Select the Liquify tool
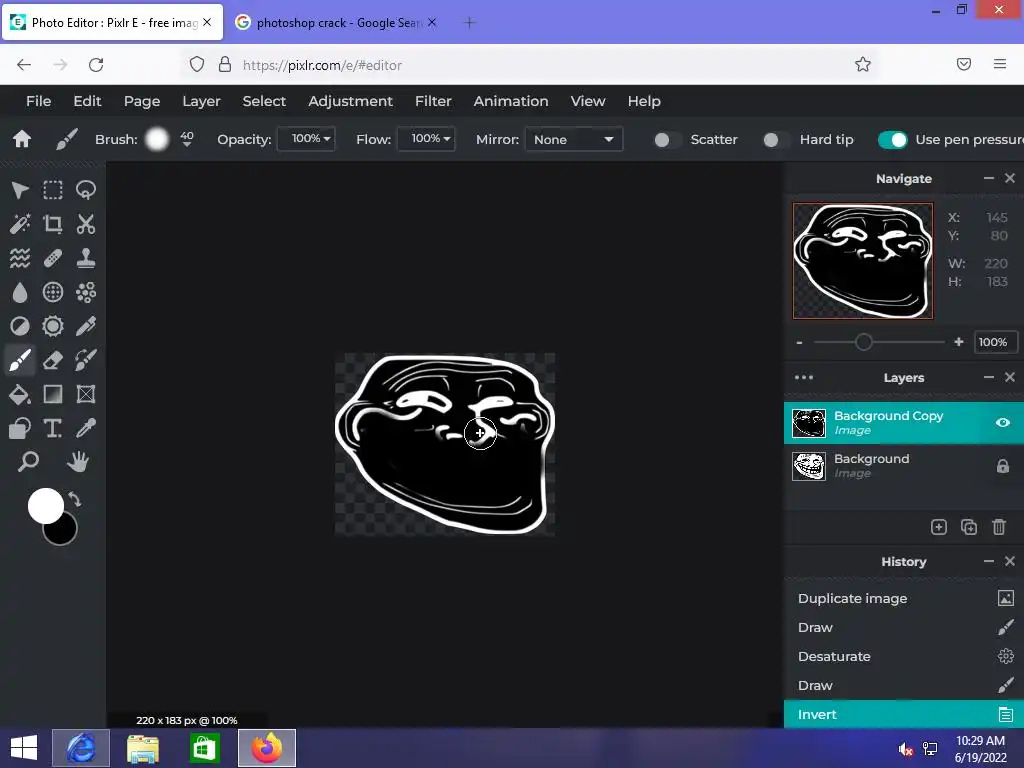This screenshot has width=1024, height=768. 20,258
